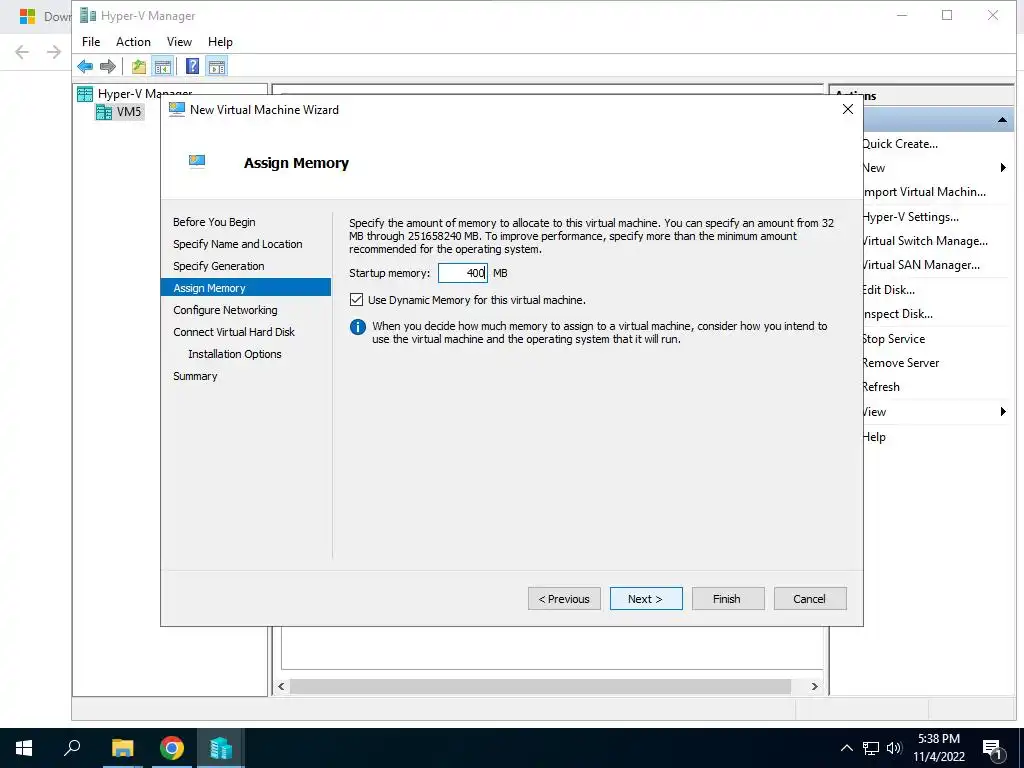
Task: Go to Connect Virtual Hard Disk step
Action: pos(234,332)
